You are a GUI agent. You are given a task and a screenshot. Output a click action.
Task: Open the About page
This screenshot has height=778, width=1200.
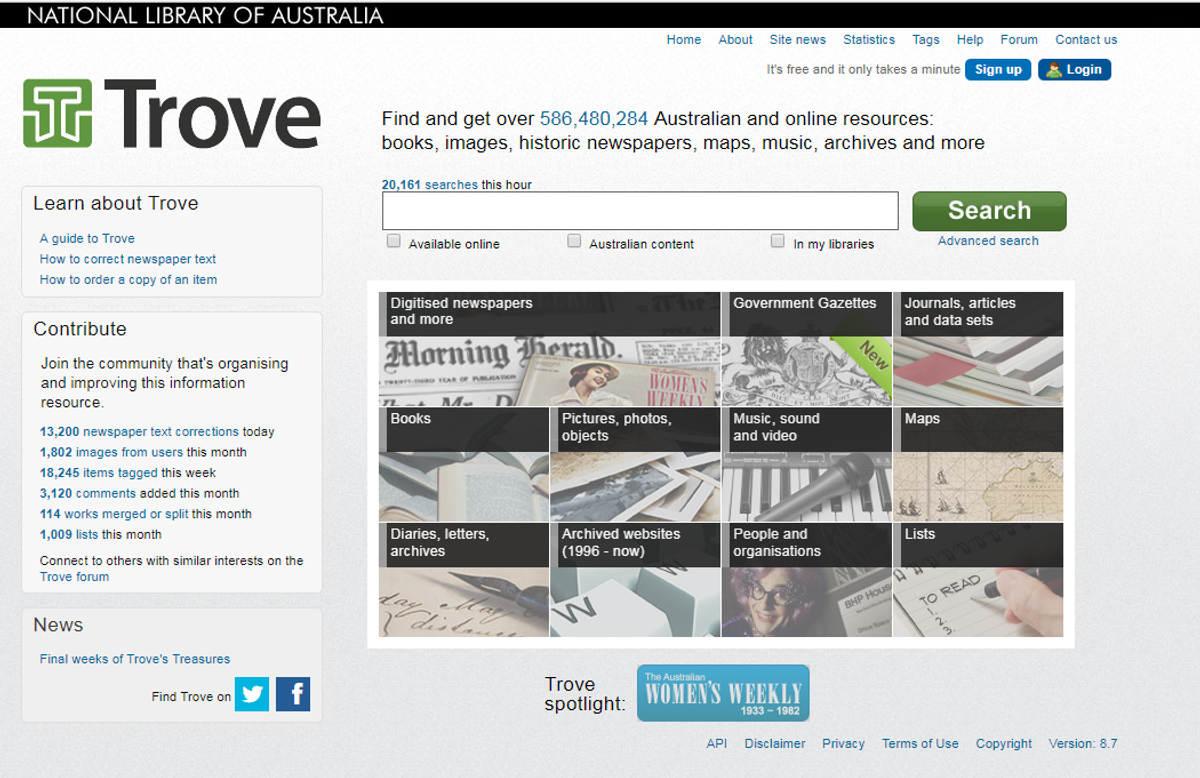[735, 40]
